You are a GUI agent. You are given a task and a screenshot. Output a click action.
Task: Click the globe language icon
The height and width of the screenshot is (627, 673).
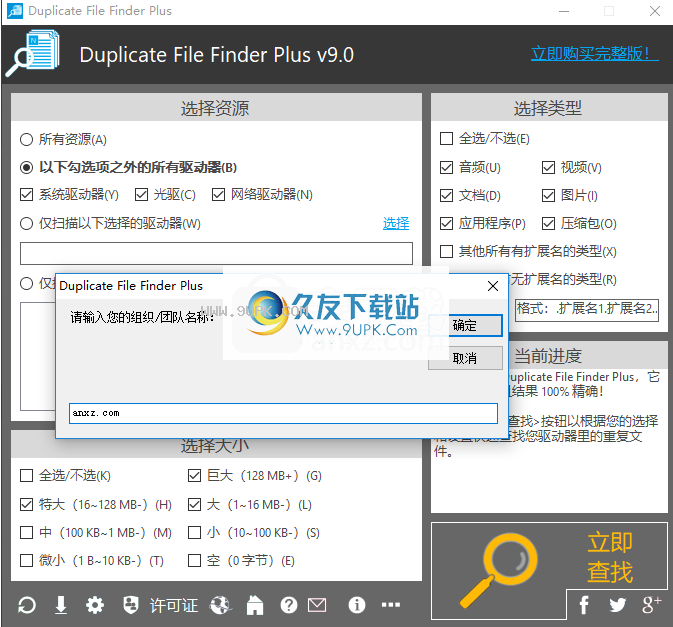click(220, 605)
